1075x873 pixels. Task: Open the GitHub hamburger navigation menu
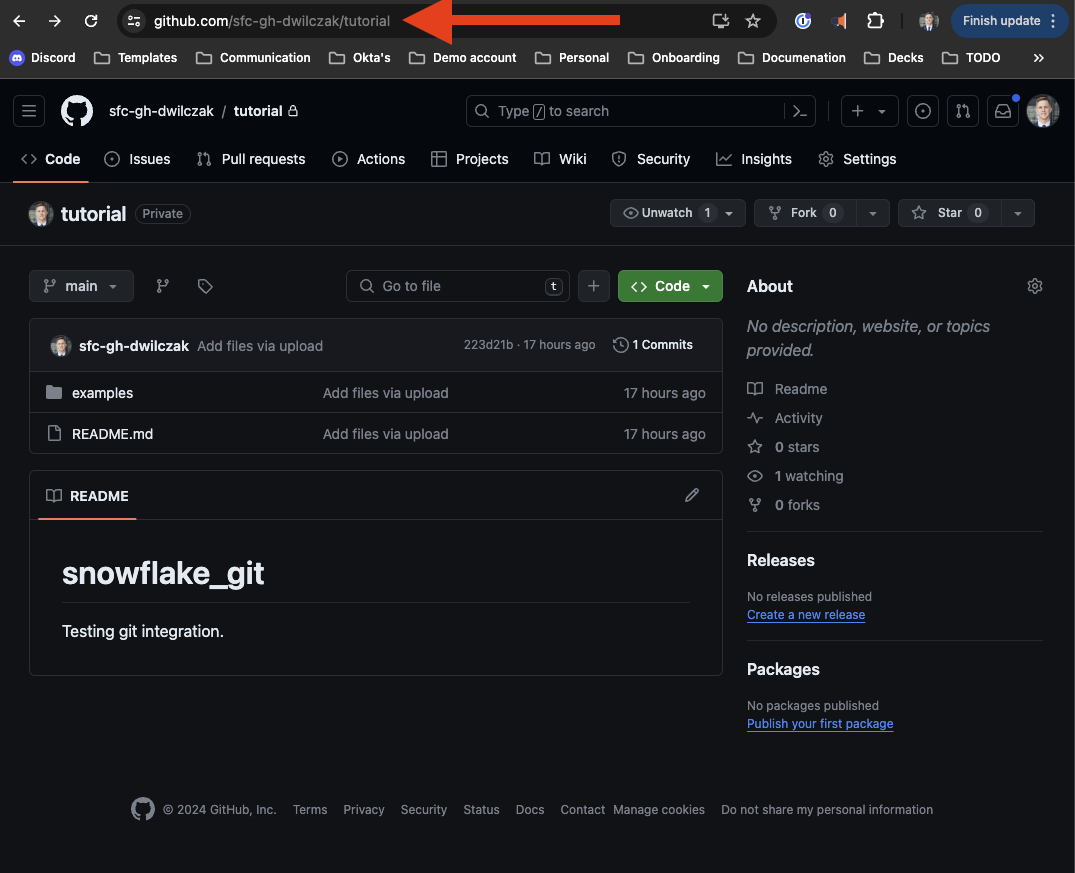click(29, 111)
